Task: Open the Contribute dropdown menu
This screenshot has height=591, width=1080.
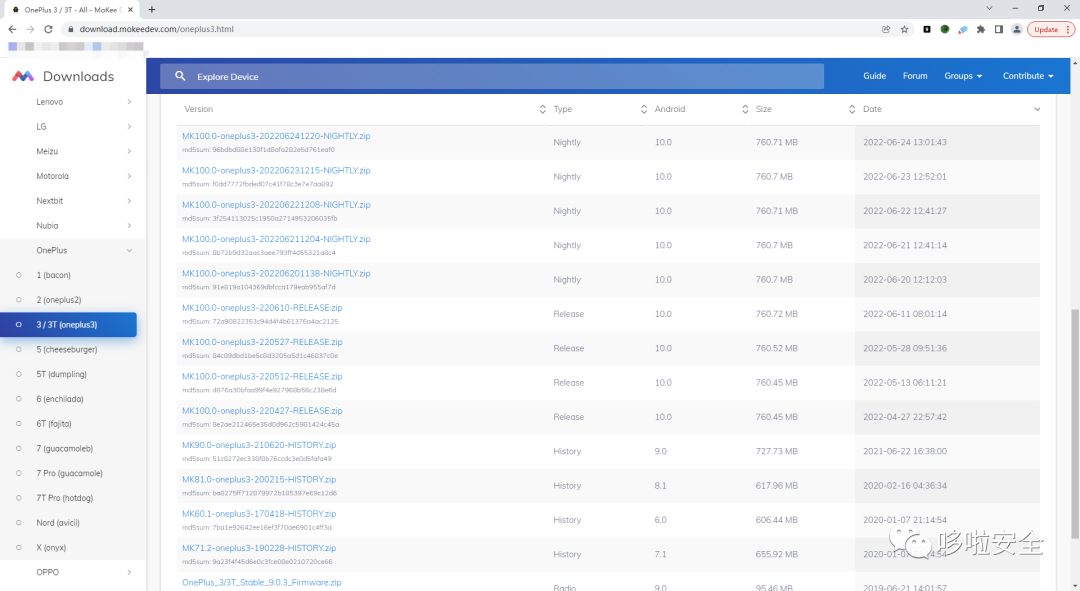Action: click(x=1028, y=76)
